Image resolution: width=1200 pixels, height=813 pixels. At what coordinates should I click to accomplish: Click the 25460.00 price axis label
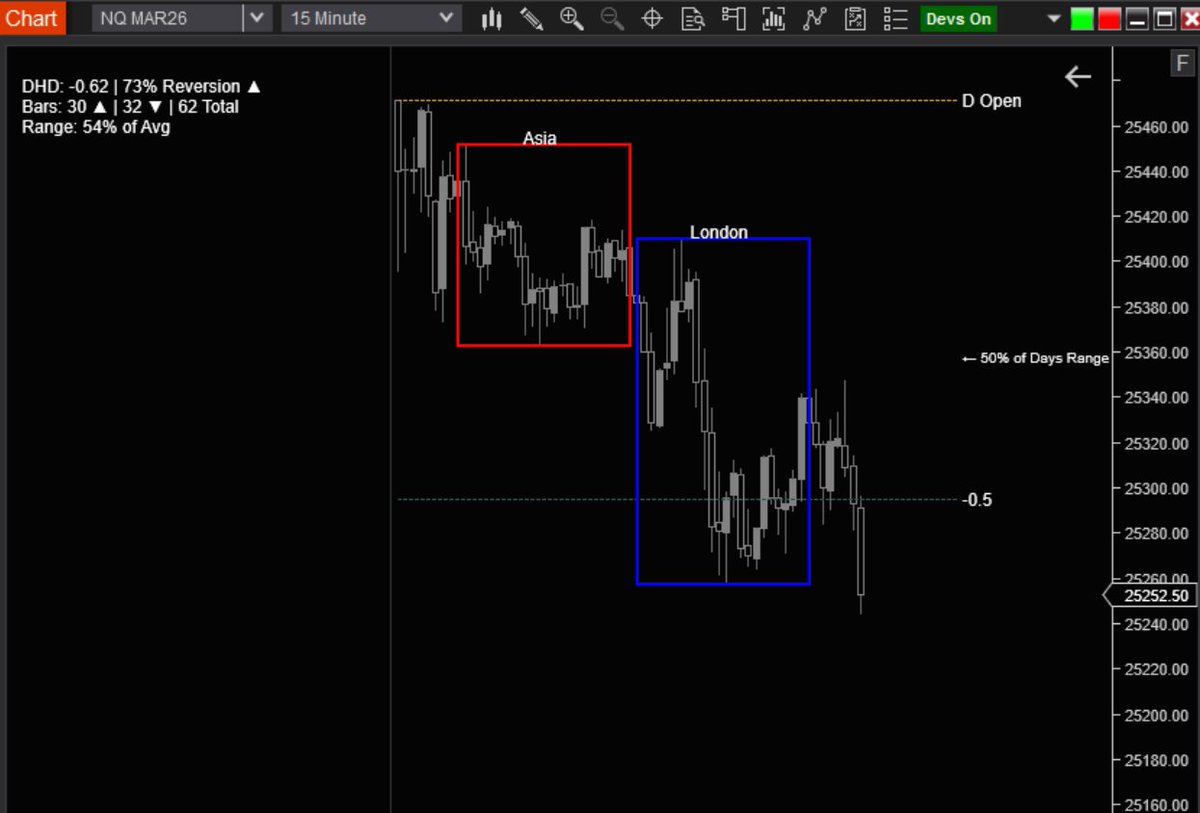[1157, 127]
